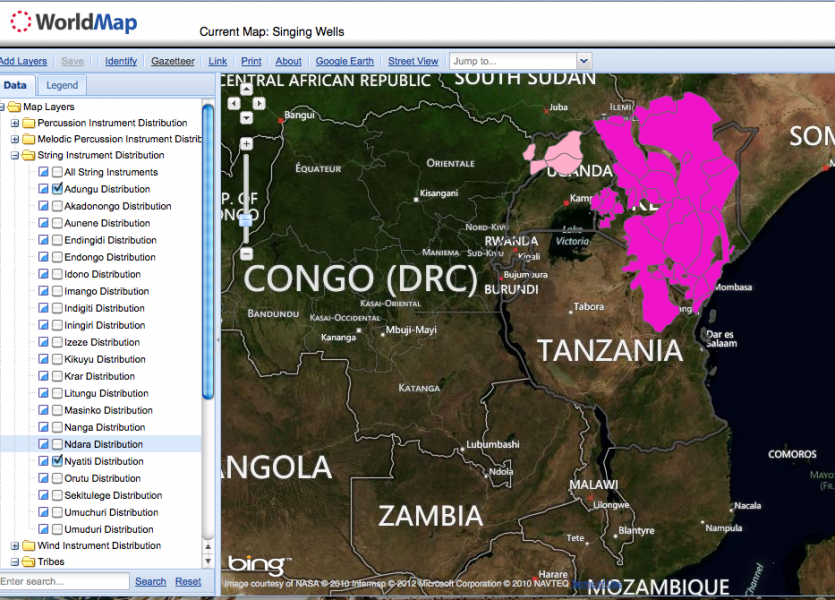
Task: Zoom in with the plus button
Action: point(246,143)
